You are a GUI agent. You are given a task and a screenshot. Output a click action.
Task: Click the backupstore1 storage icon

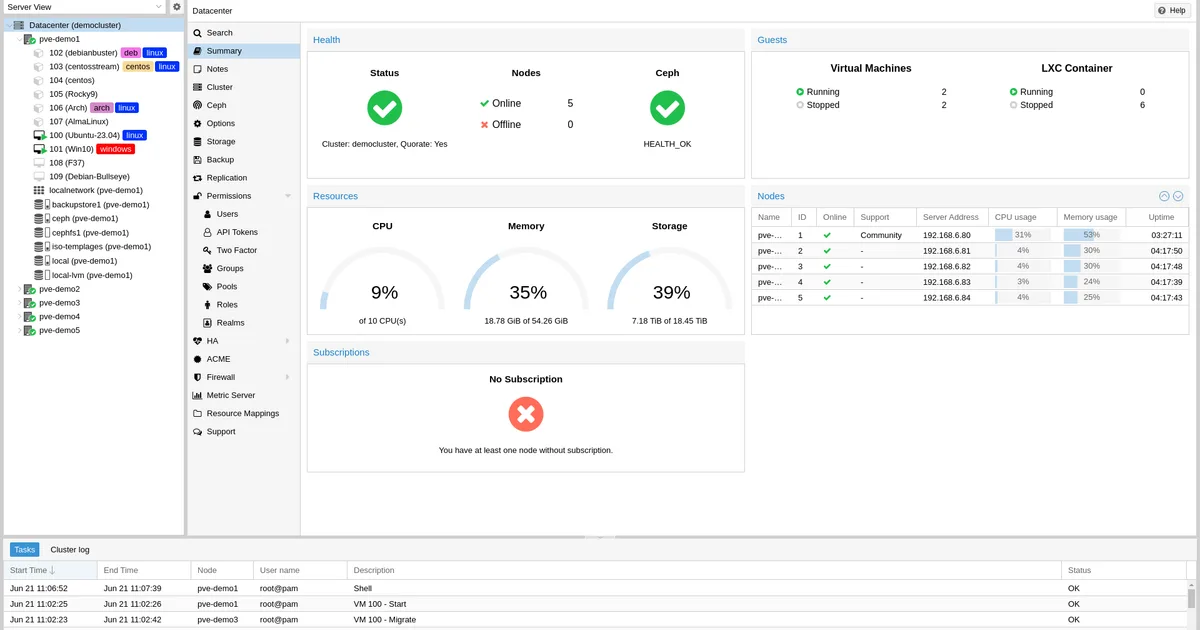[x=41, y=204]
